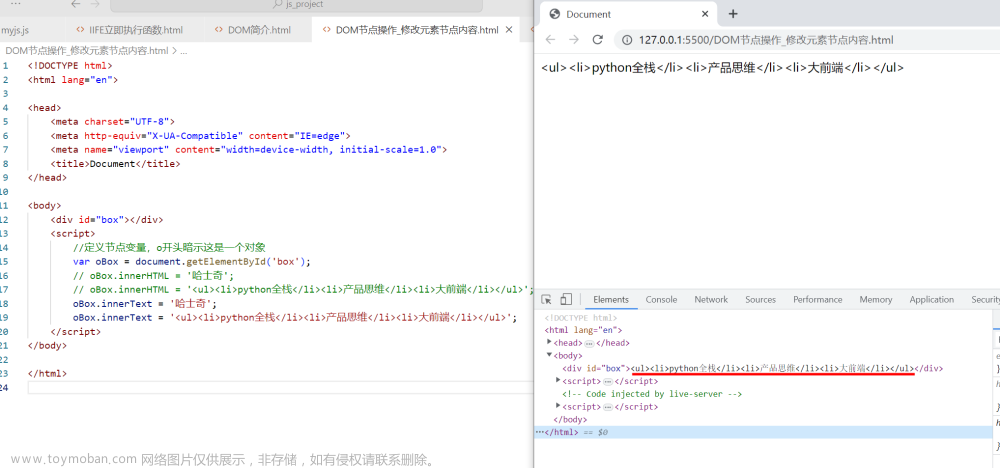The height and width of the screenshot is (468, 1000).
Task: Open the DevTools Application tab
Action: tap(932, 300)
